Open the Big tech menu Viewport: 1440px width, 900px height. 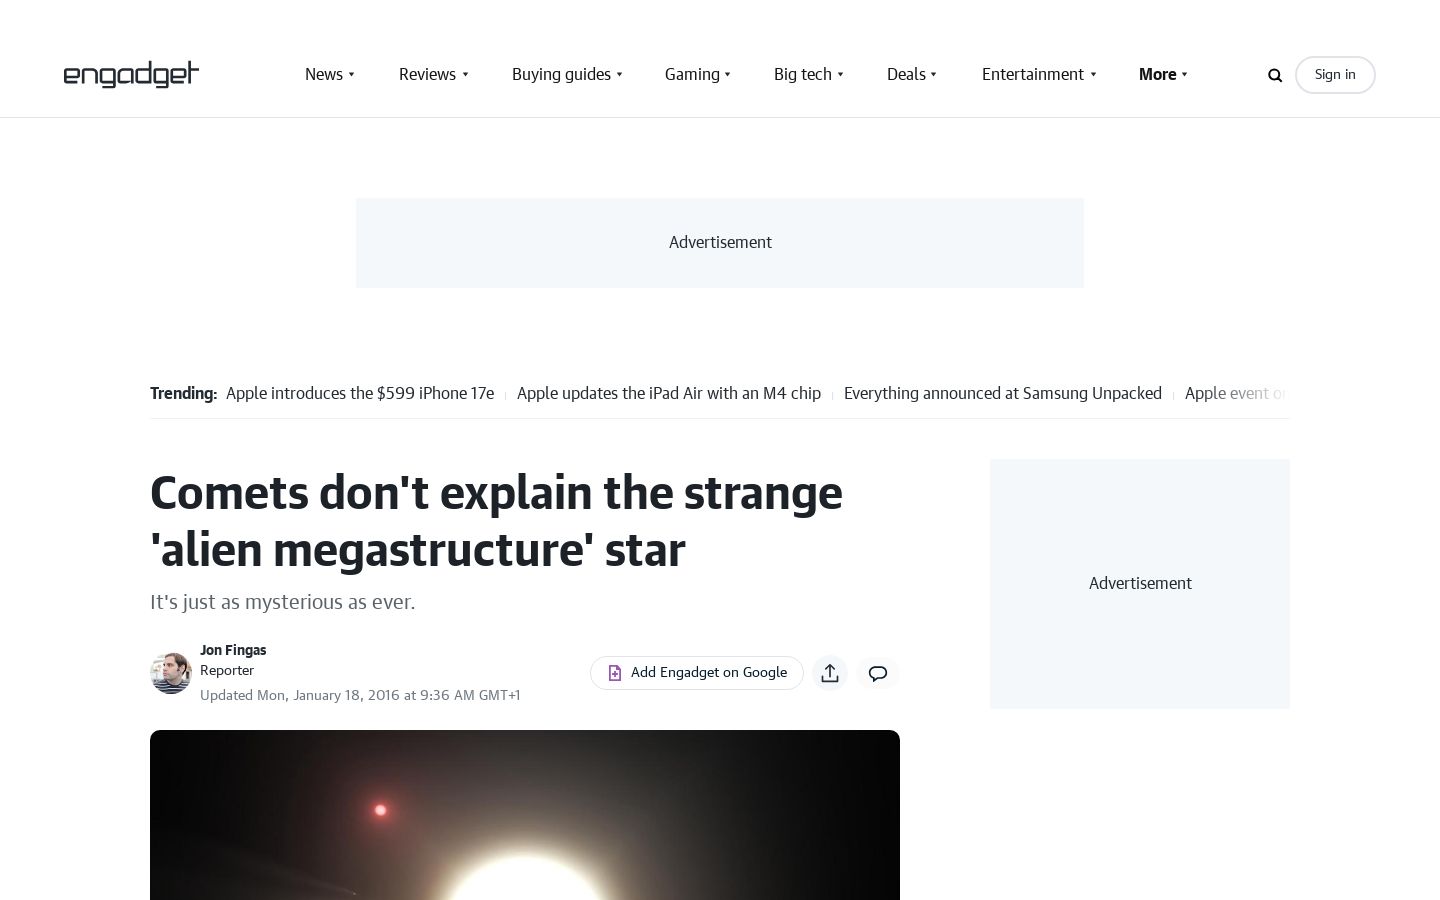point(809,75)
